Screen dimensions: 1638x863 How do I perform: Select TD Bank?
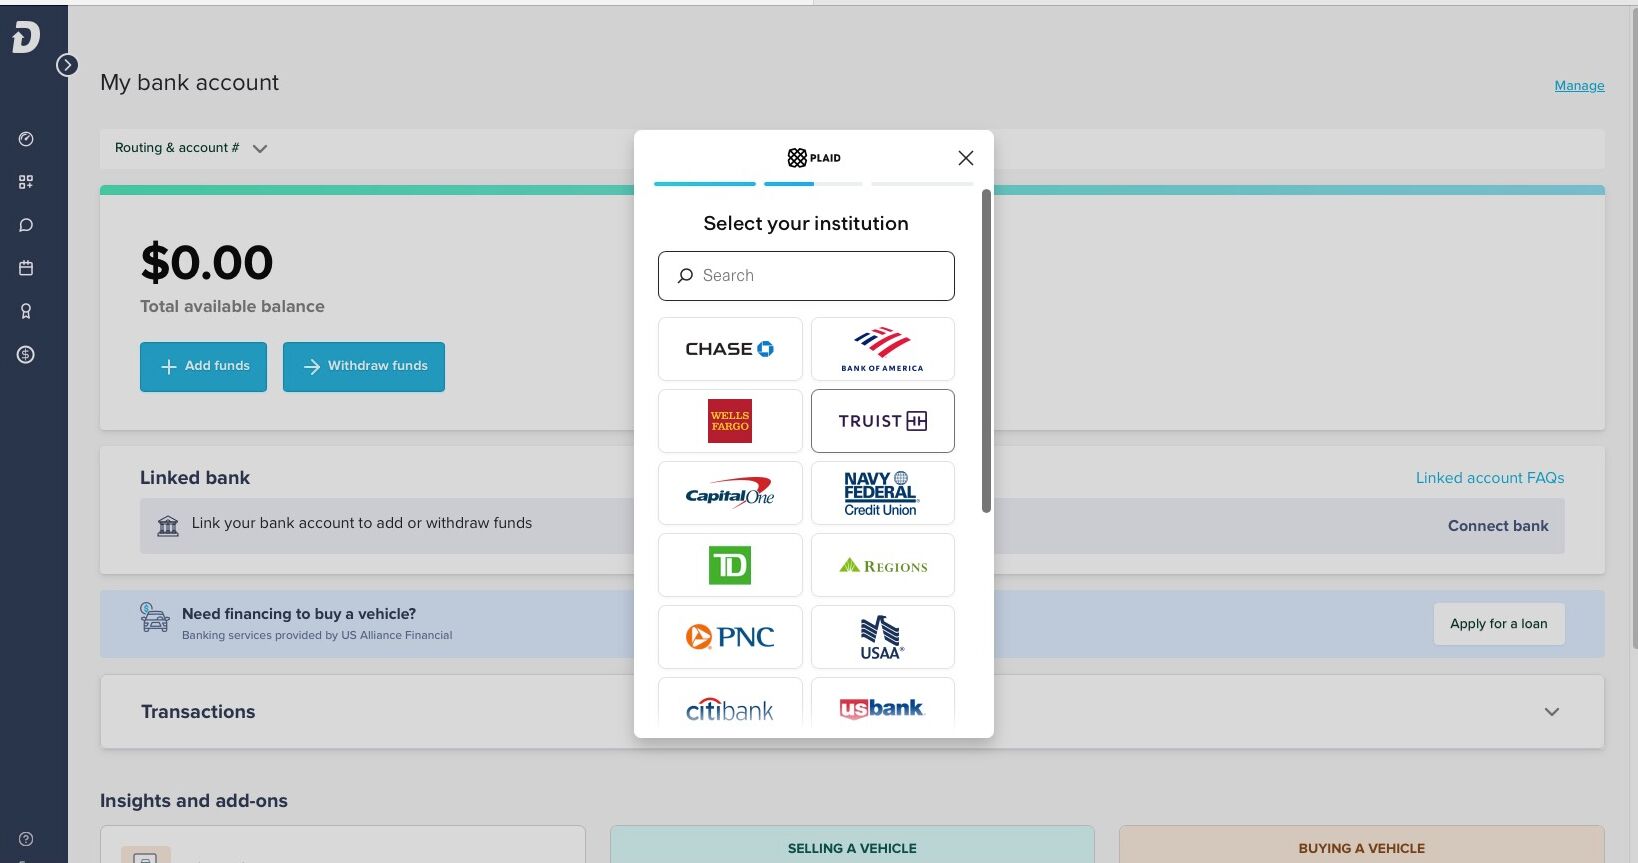730,565
